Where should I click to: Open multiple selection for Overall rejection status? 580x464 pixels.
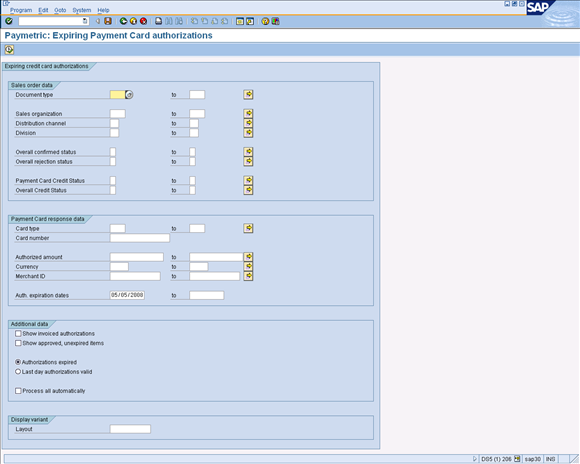click(x=248, y=161)
